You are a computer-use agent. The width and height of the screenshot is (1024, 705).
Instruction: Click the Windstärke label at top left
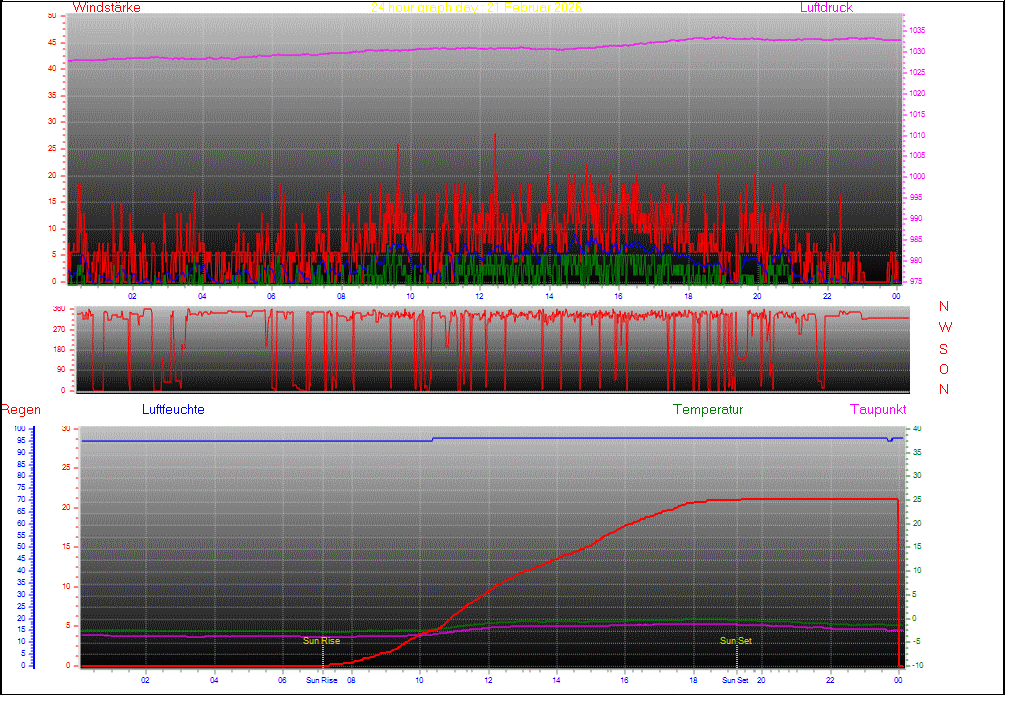(x=106, y=8)
